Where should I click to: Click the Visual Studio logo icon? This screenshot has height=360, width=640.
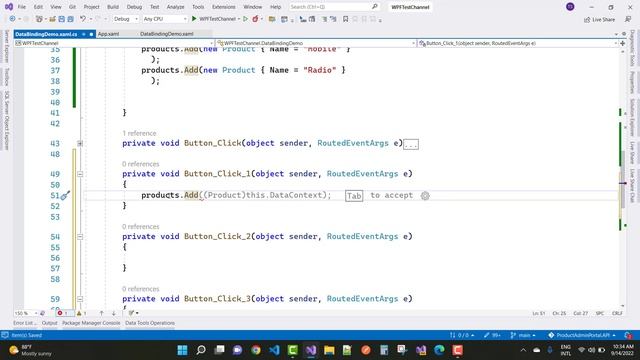pos(9,7)
